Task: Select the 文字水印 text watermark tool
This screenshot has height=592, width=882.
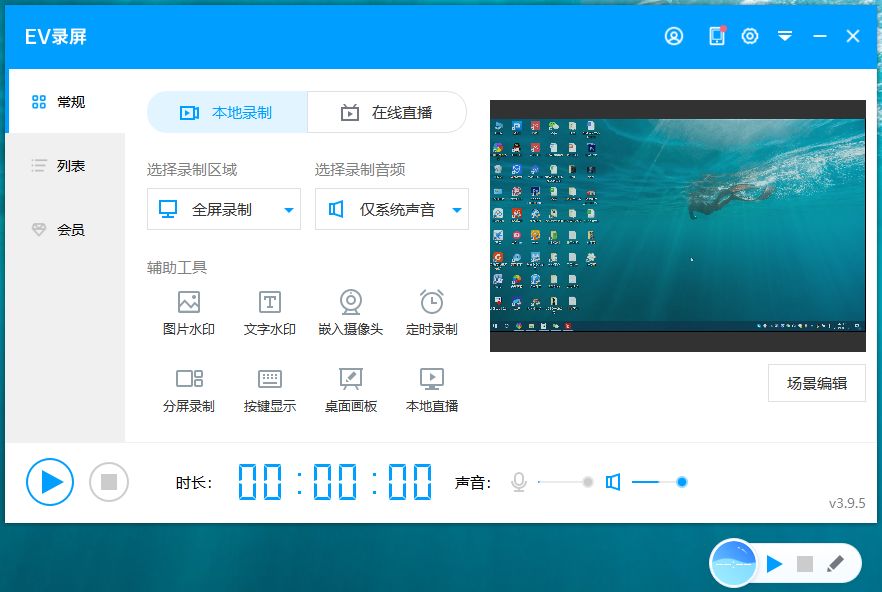Action: pos(269,312)
